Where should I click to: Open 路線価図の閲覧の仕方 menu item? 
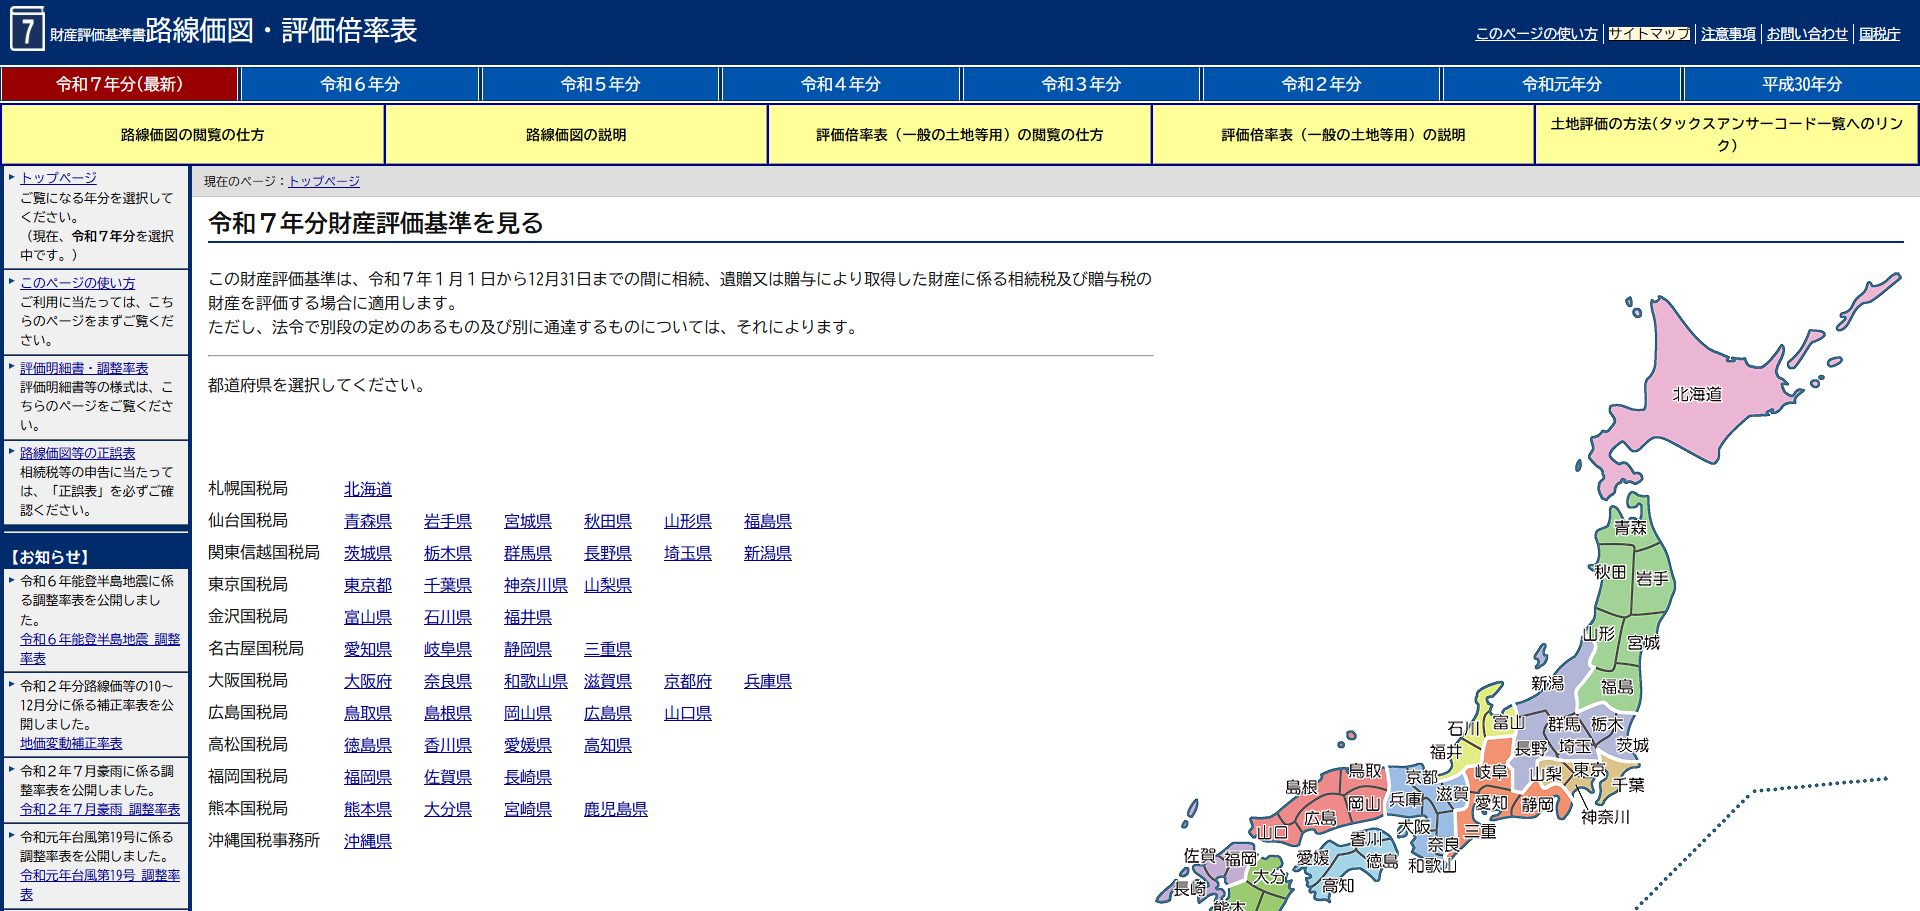click(193, 135)
